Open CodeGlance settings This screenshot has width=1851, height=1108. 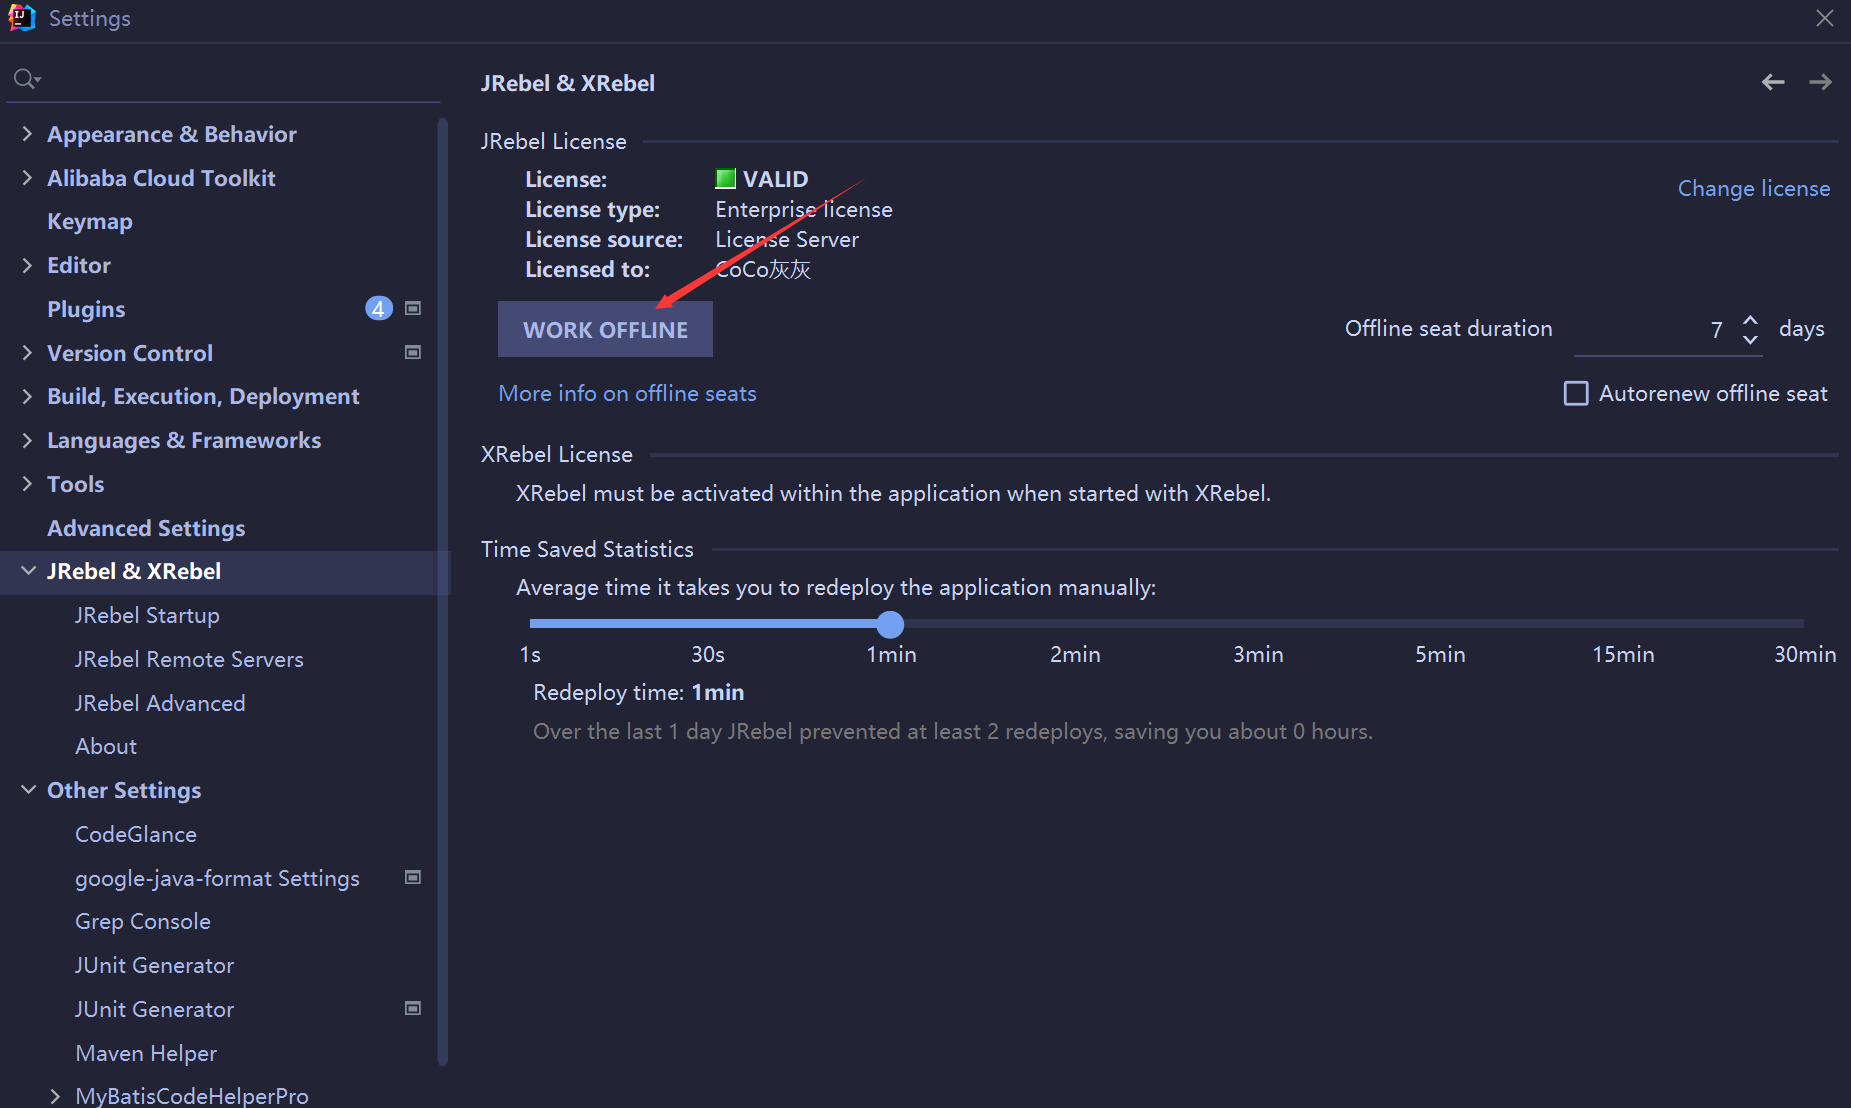click(x=136, y=834)
